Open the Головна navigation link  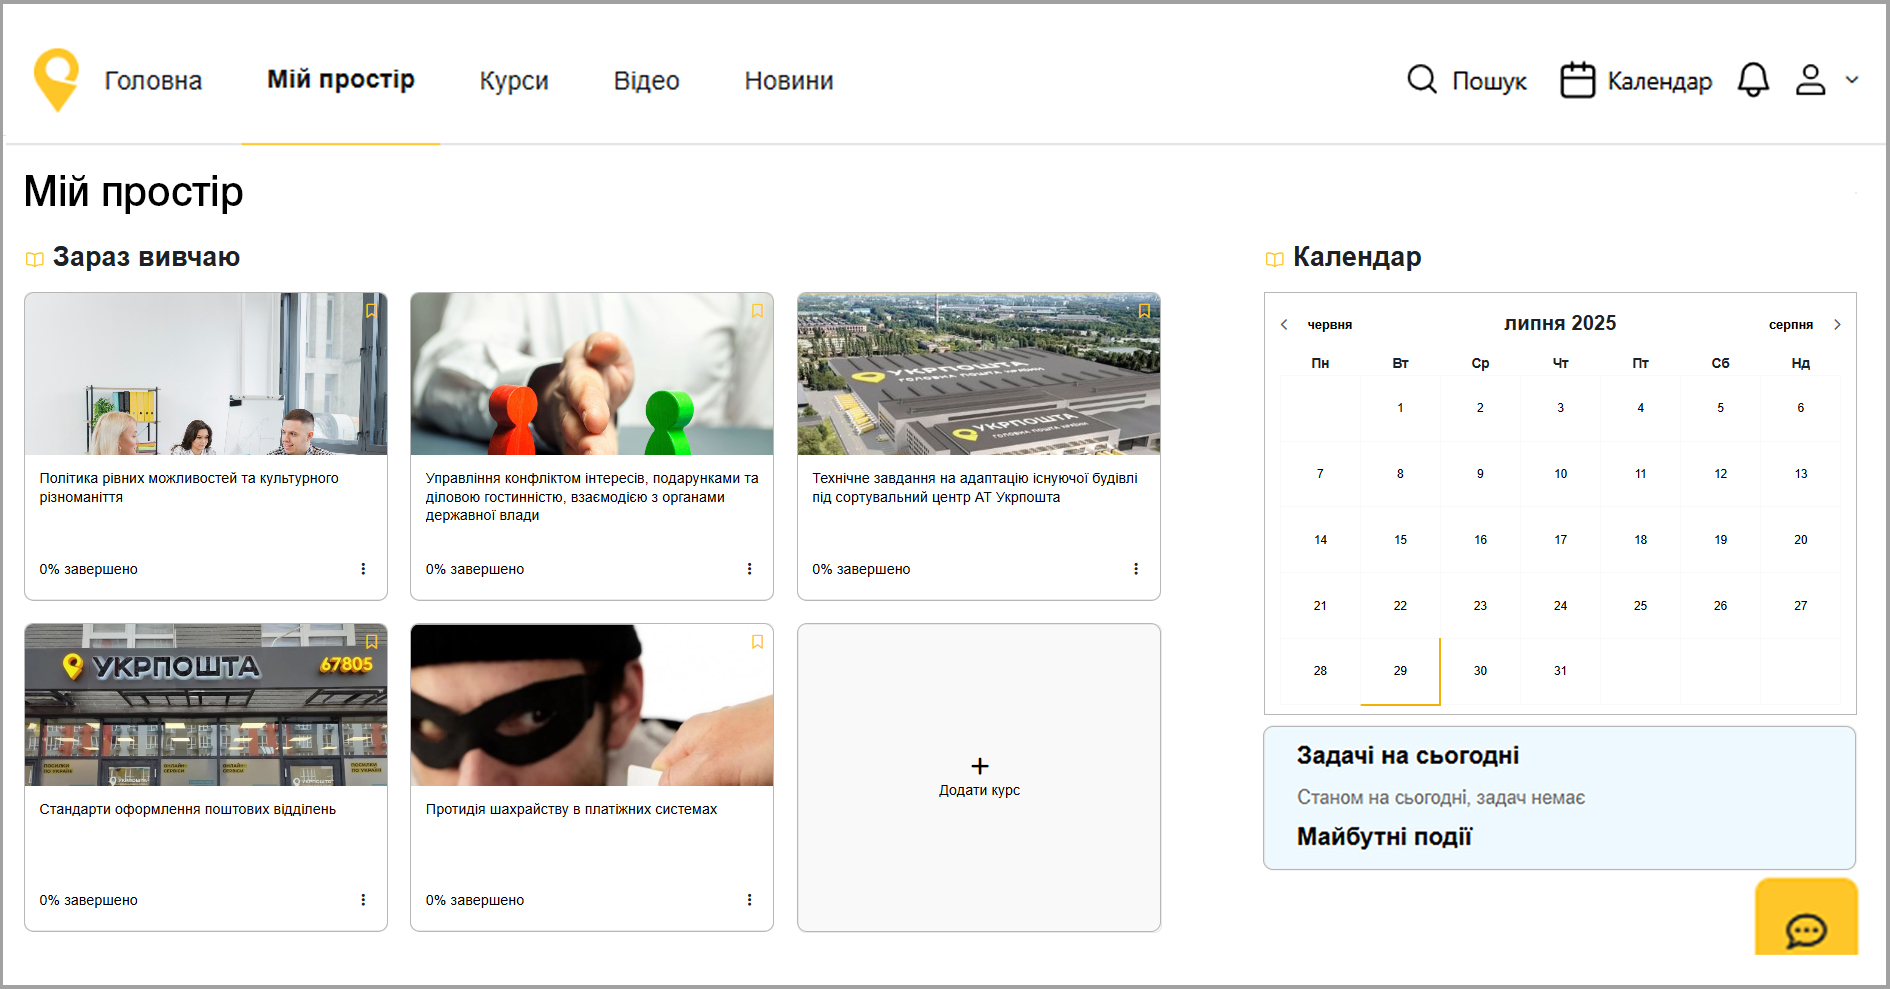[x=153, y=81]
